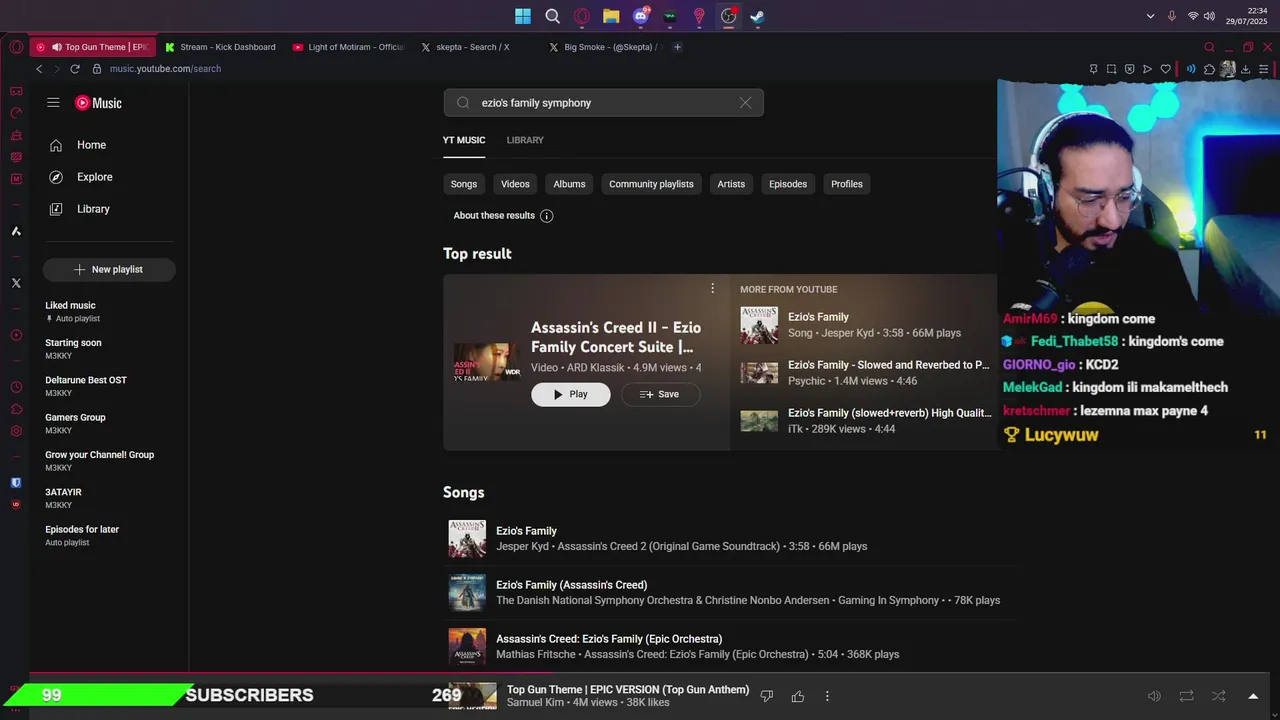
Task: Open browser downloads icon
Action: pos(1245,69)
